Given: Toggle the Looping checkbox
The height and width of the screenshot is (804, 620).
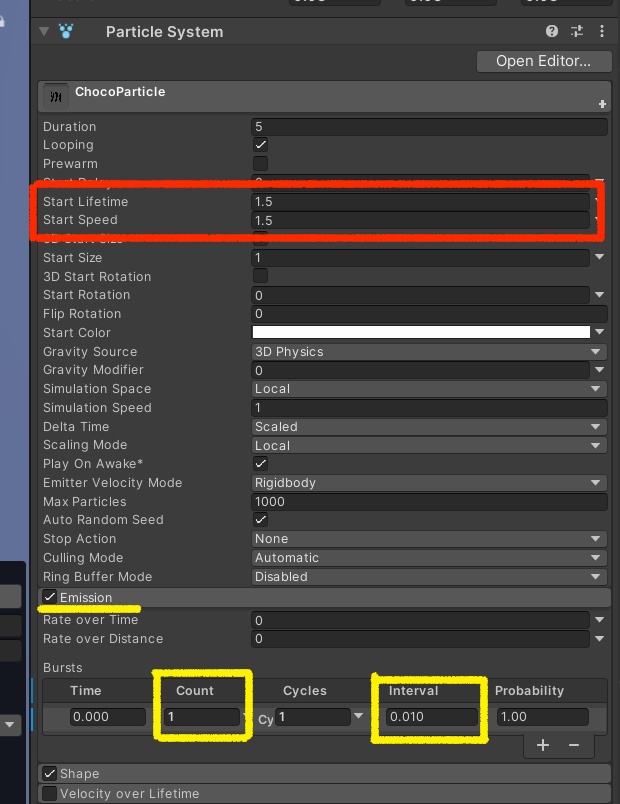Looking at the screenshot, I should 261,145.
